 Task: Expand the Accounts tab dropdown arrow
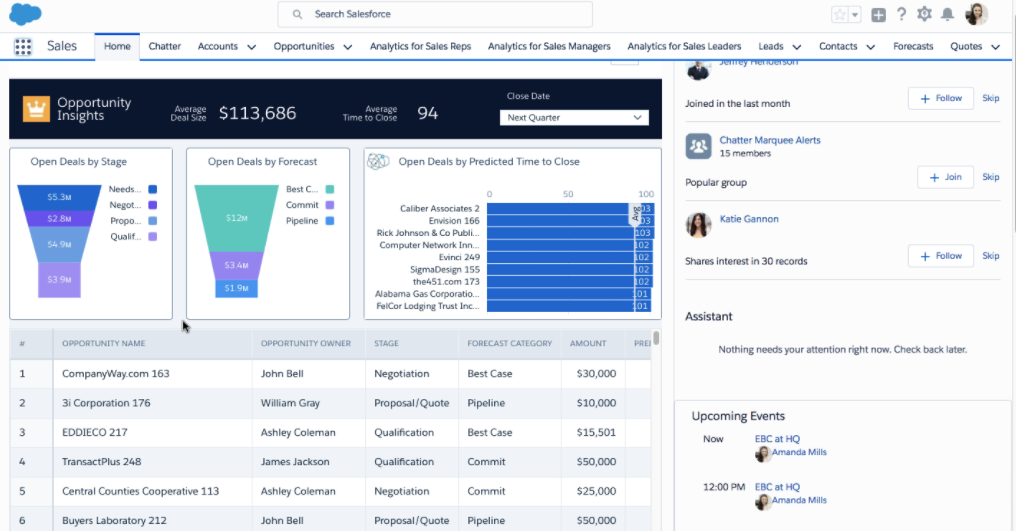click(251, 47)
